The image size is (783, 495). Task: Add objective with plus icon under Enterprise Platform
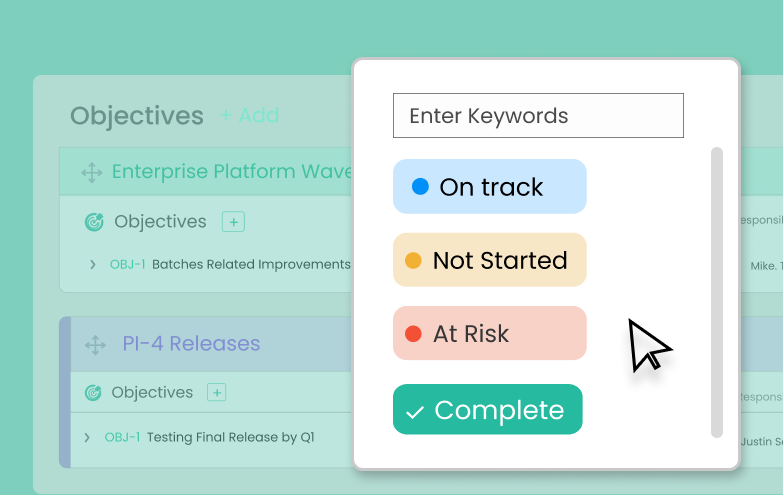tap(233, 222)
